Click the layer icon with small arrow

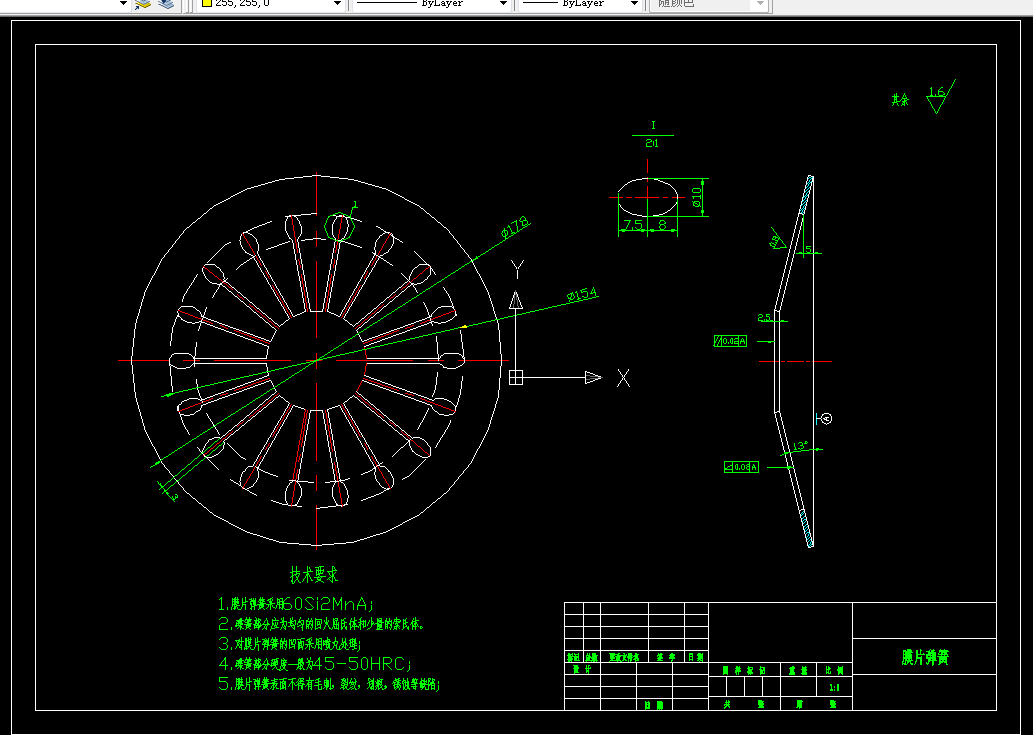tap(143, 4)
